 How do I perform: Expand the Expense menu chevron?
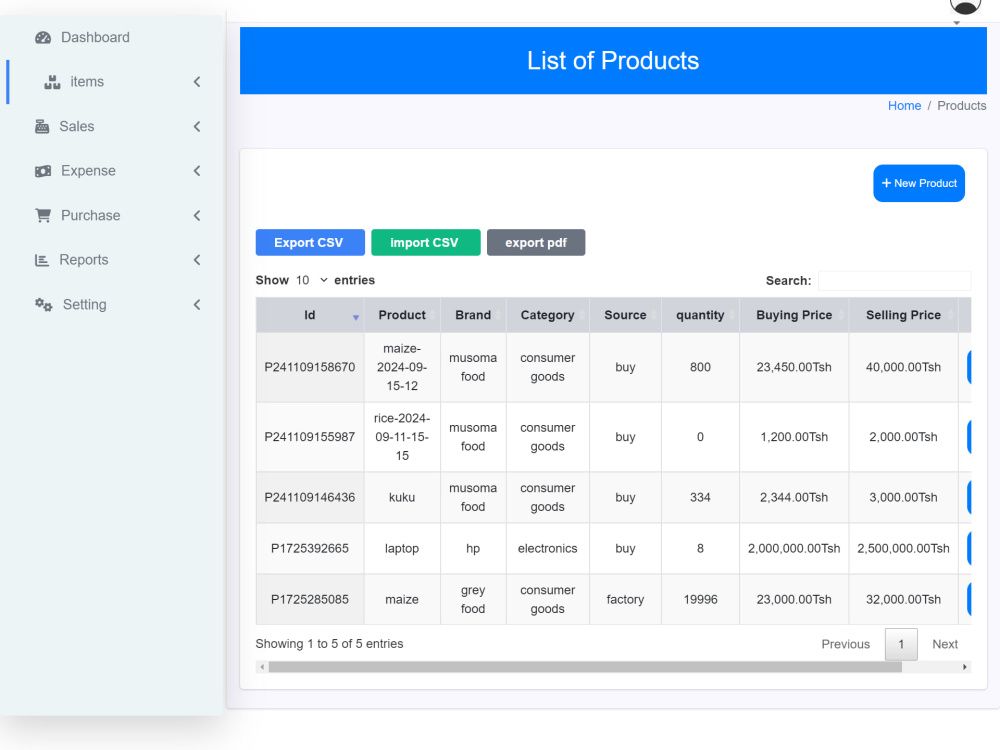pos(197,171)
